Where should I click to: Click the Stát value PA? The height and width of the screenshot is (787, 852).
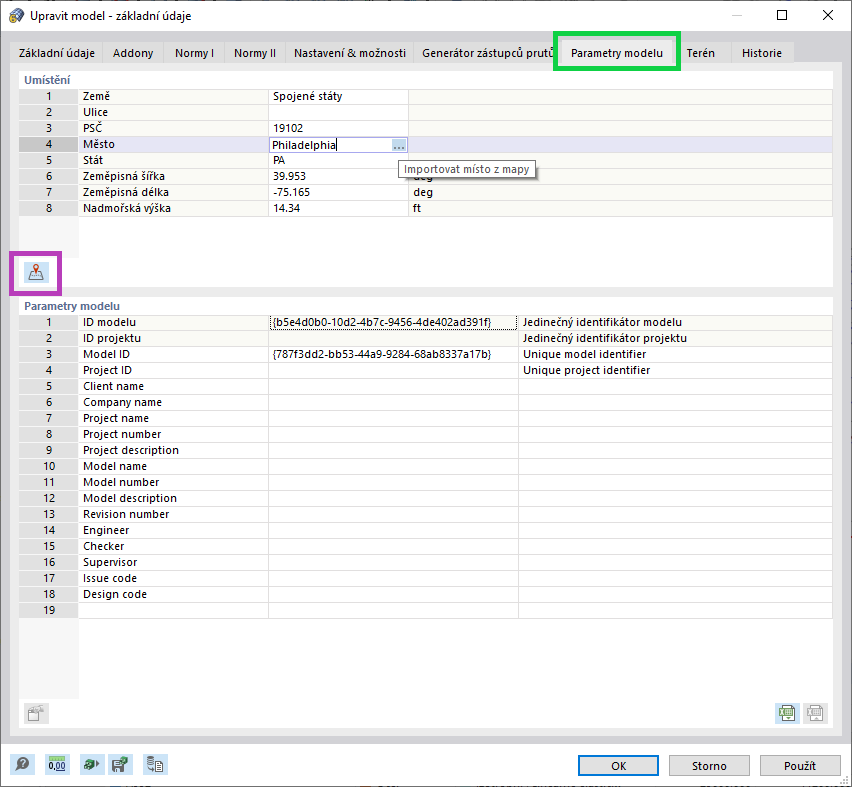click(338, 160)
